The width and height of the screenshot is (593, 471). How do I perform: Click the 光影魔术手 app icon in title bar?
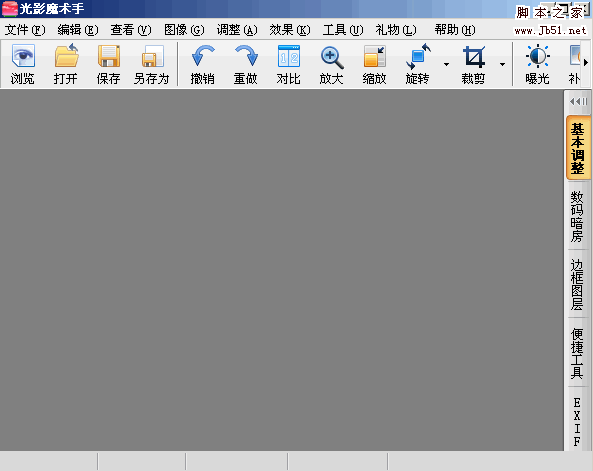(9, 9)
